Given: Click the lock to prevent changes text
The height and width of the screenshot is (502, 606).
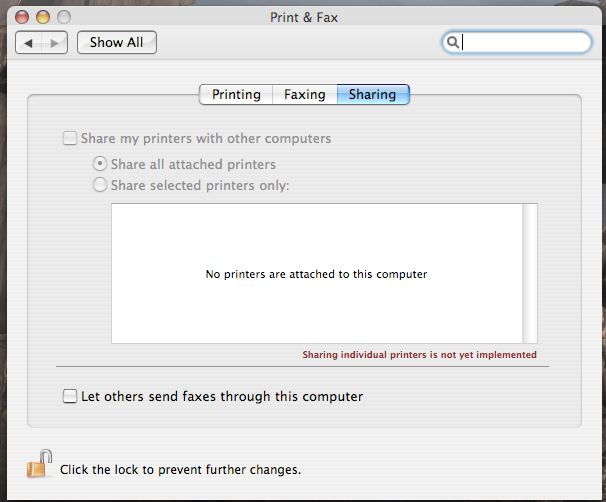Looking at the screenshot, I should coord(180,470).
